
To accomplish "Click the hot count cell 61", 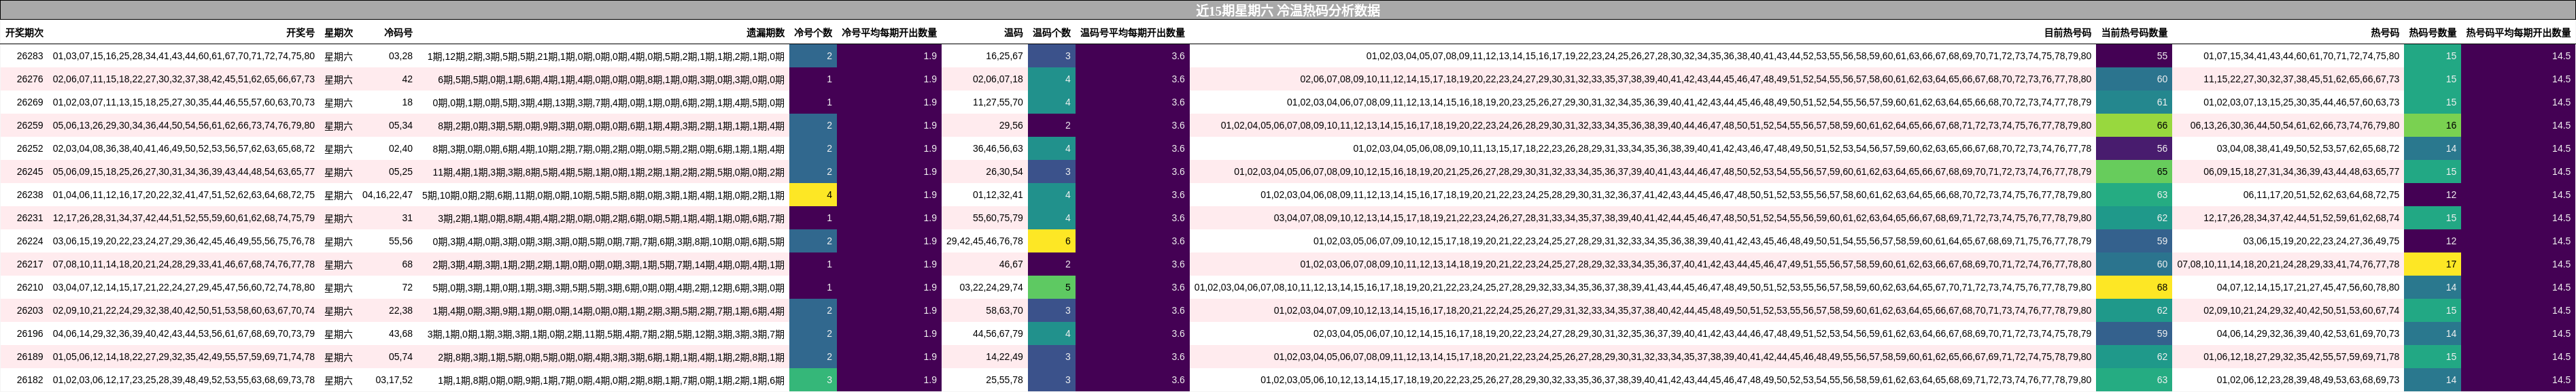I will tap(2134, 102).
